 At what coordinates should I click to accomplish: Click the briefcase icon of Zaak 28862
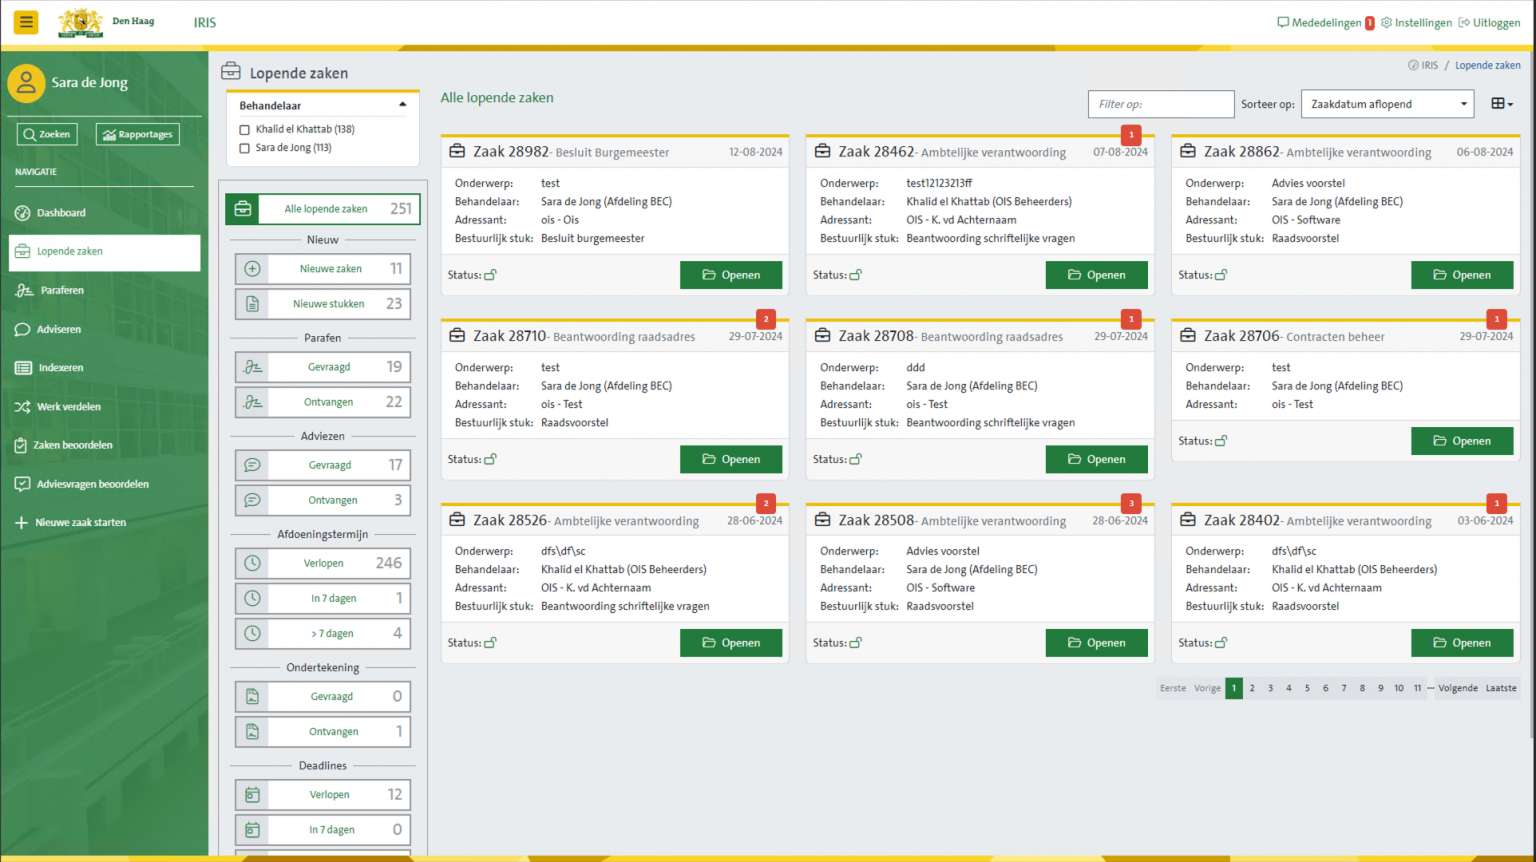[x=1188, y=152]
